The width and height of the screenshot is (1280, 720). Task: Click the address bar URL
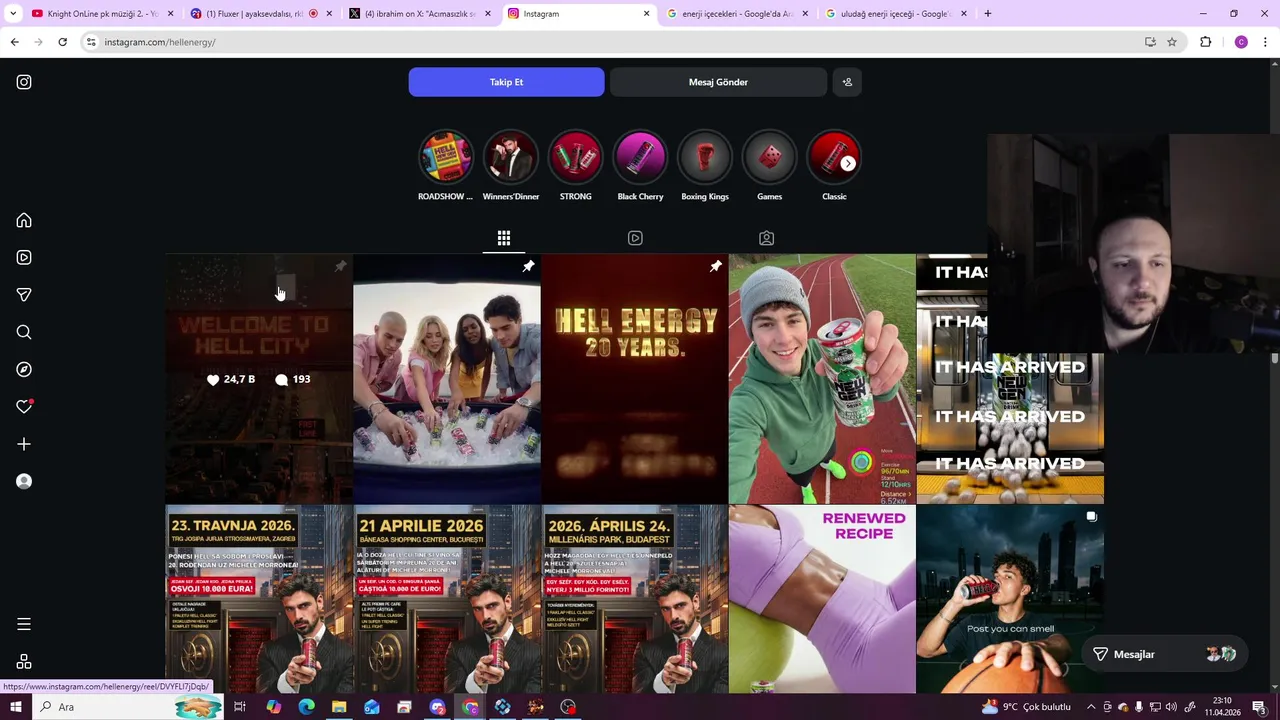click(x=160, y=42)
